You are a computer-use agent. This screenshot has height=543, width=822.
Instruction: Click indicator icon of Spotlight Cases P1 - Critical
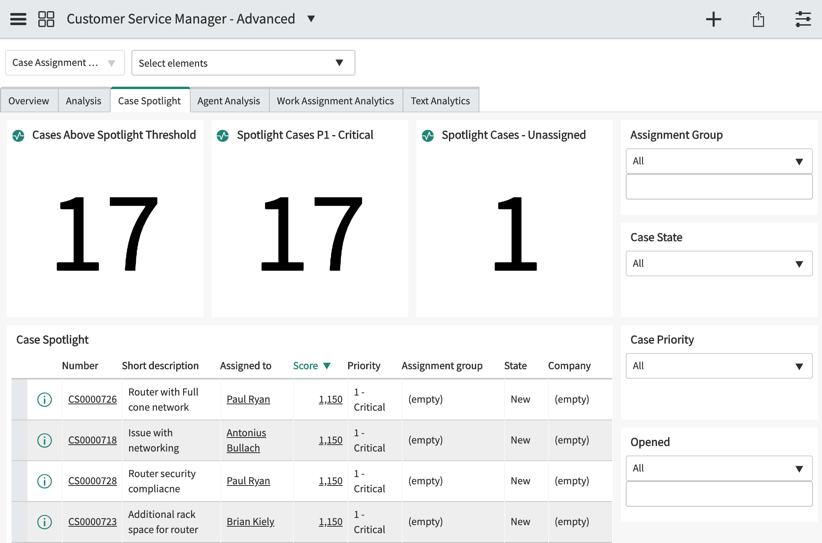tap(223, 136)
